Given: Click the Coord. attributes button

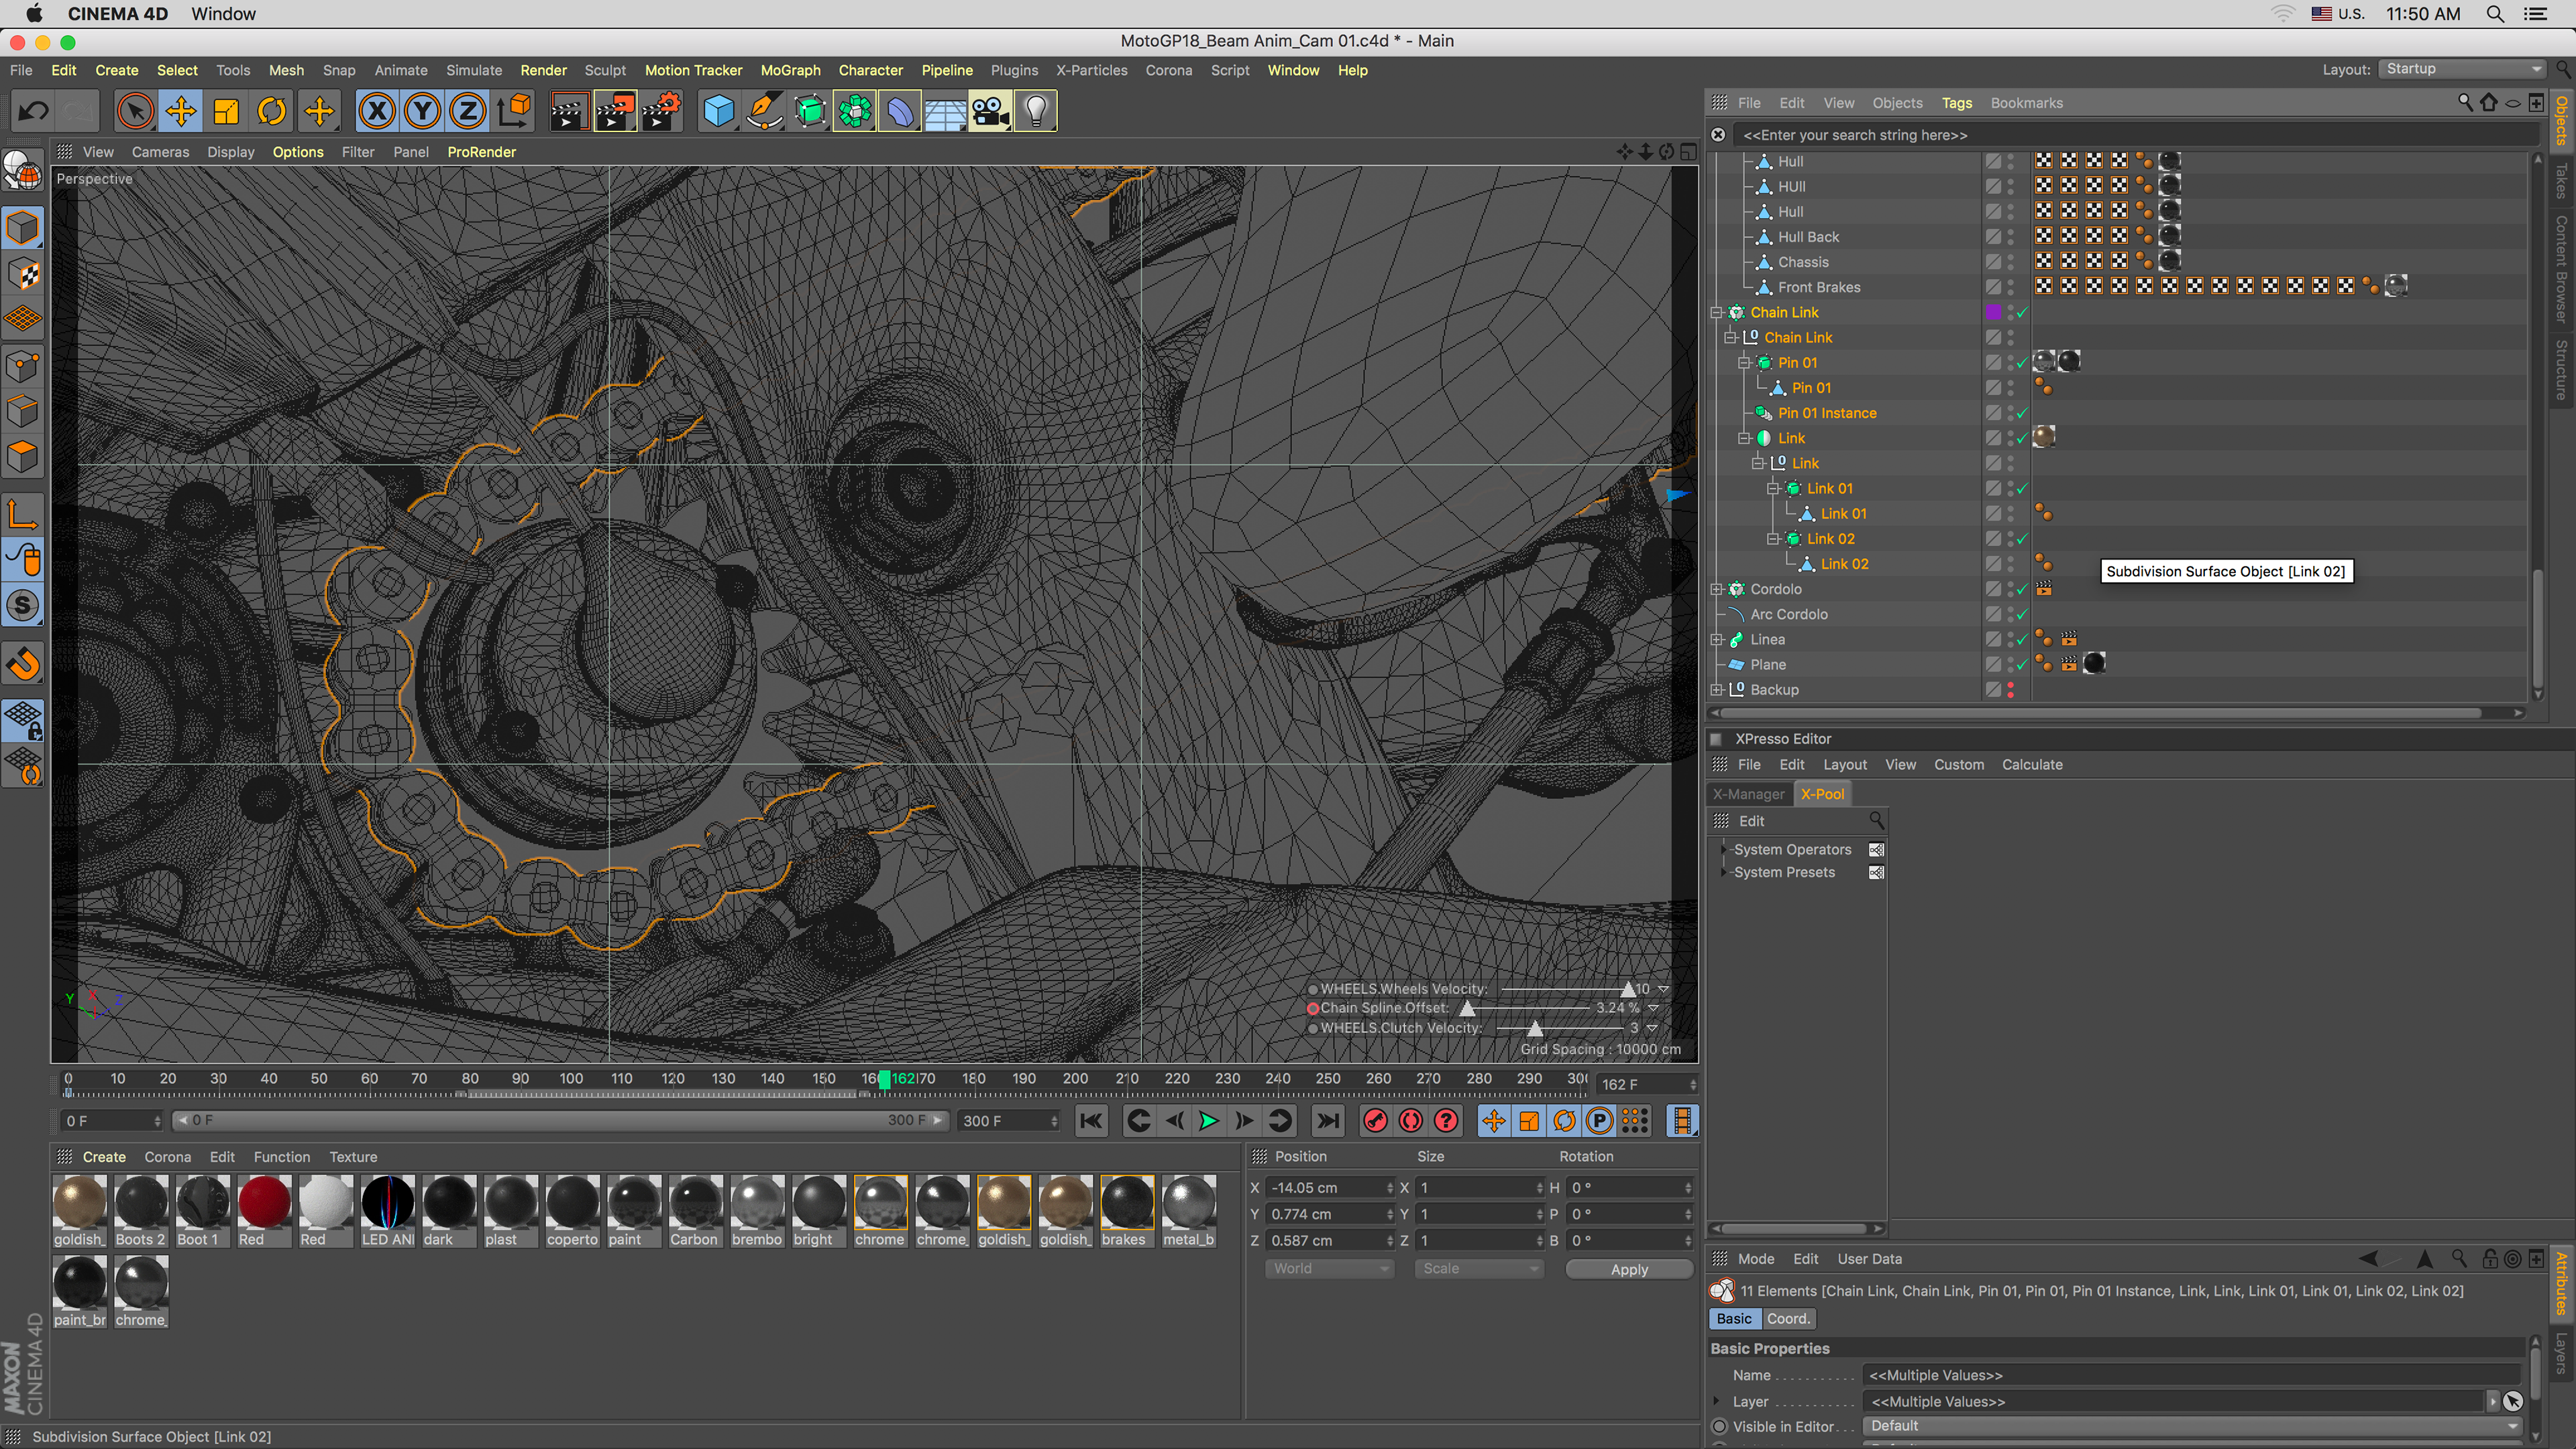Looking at the screenshot, I should tap(1788, 1319).
